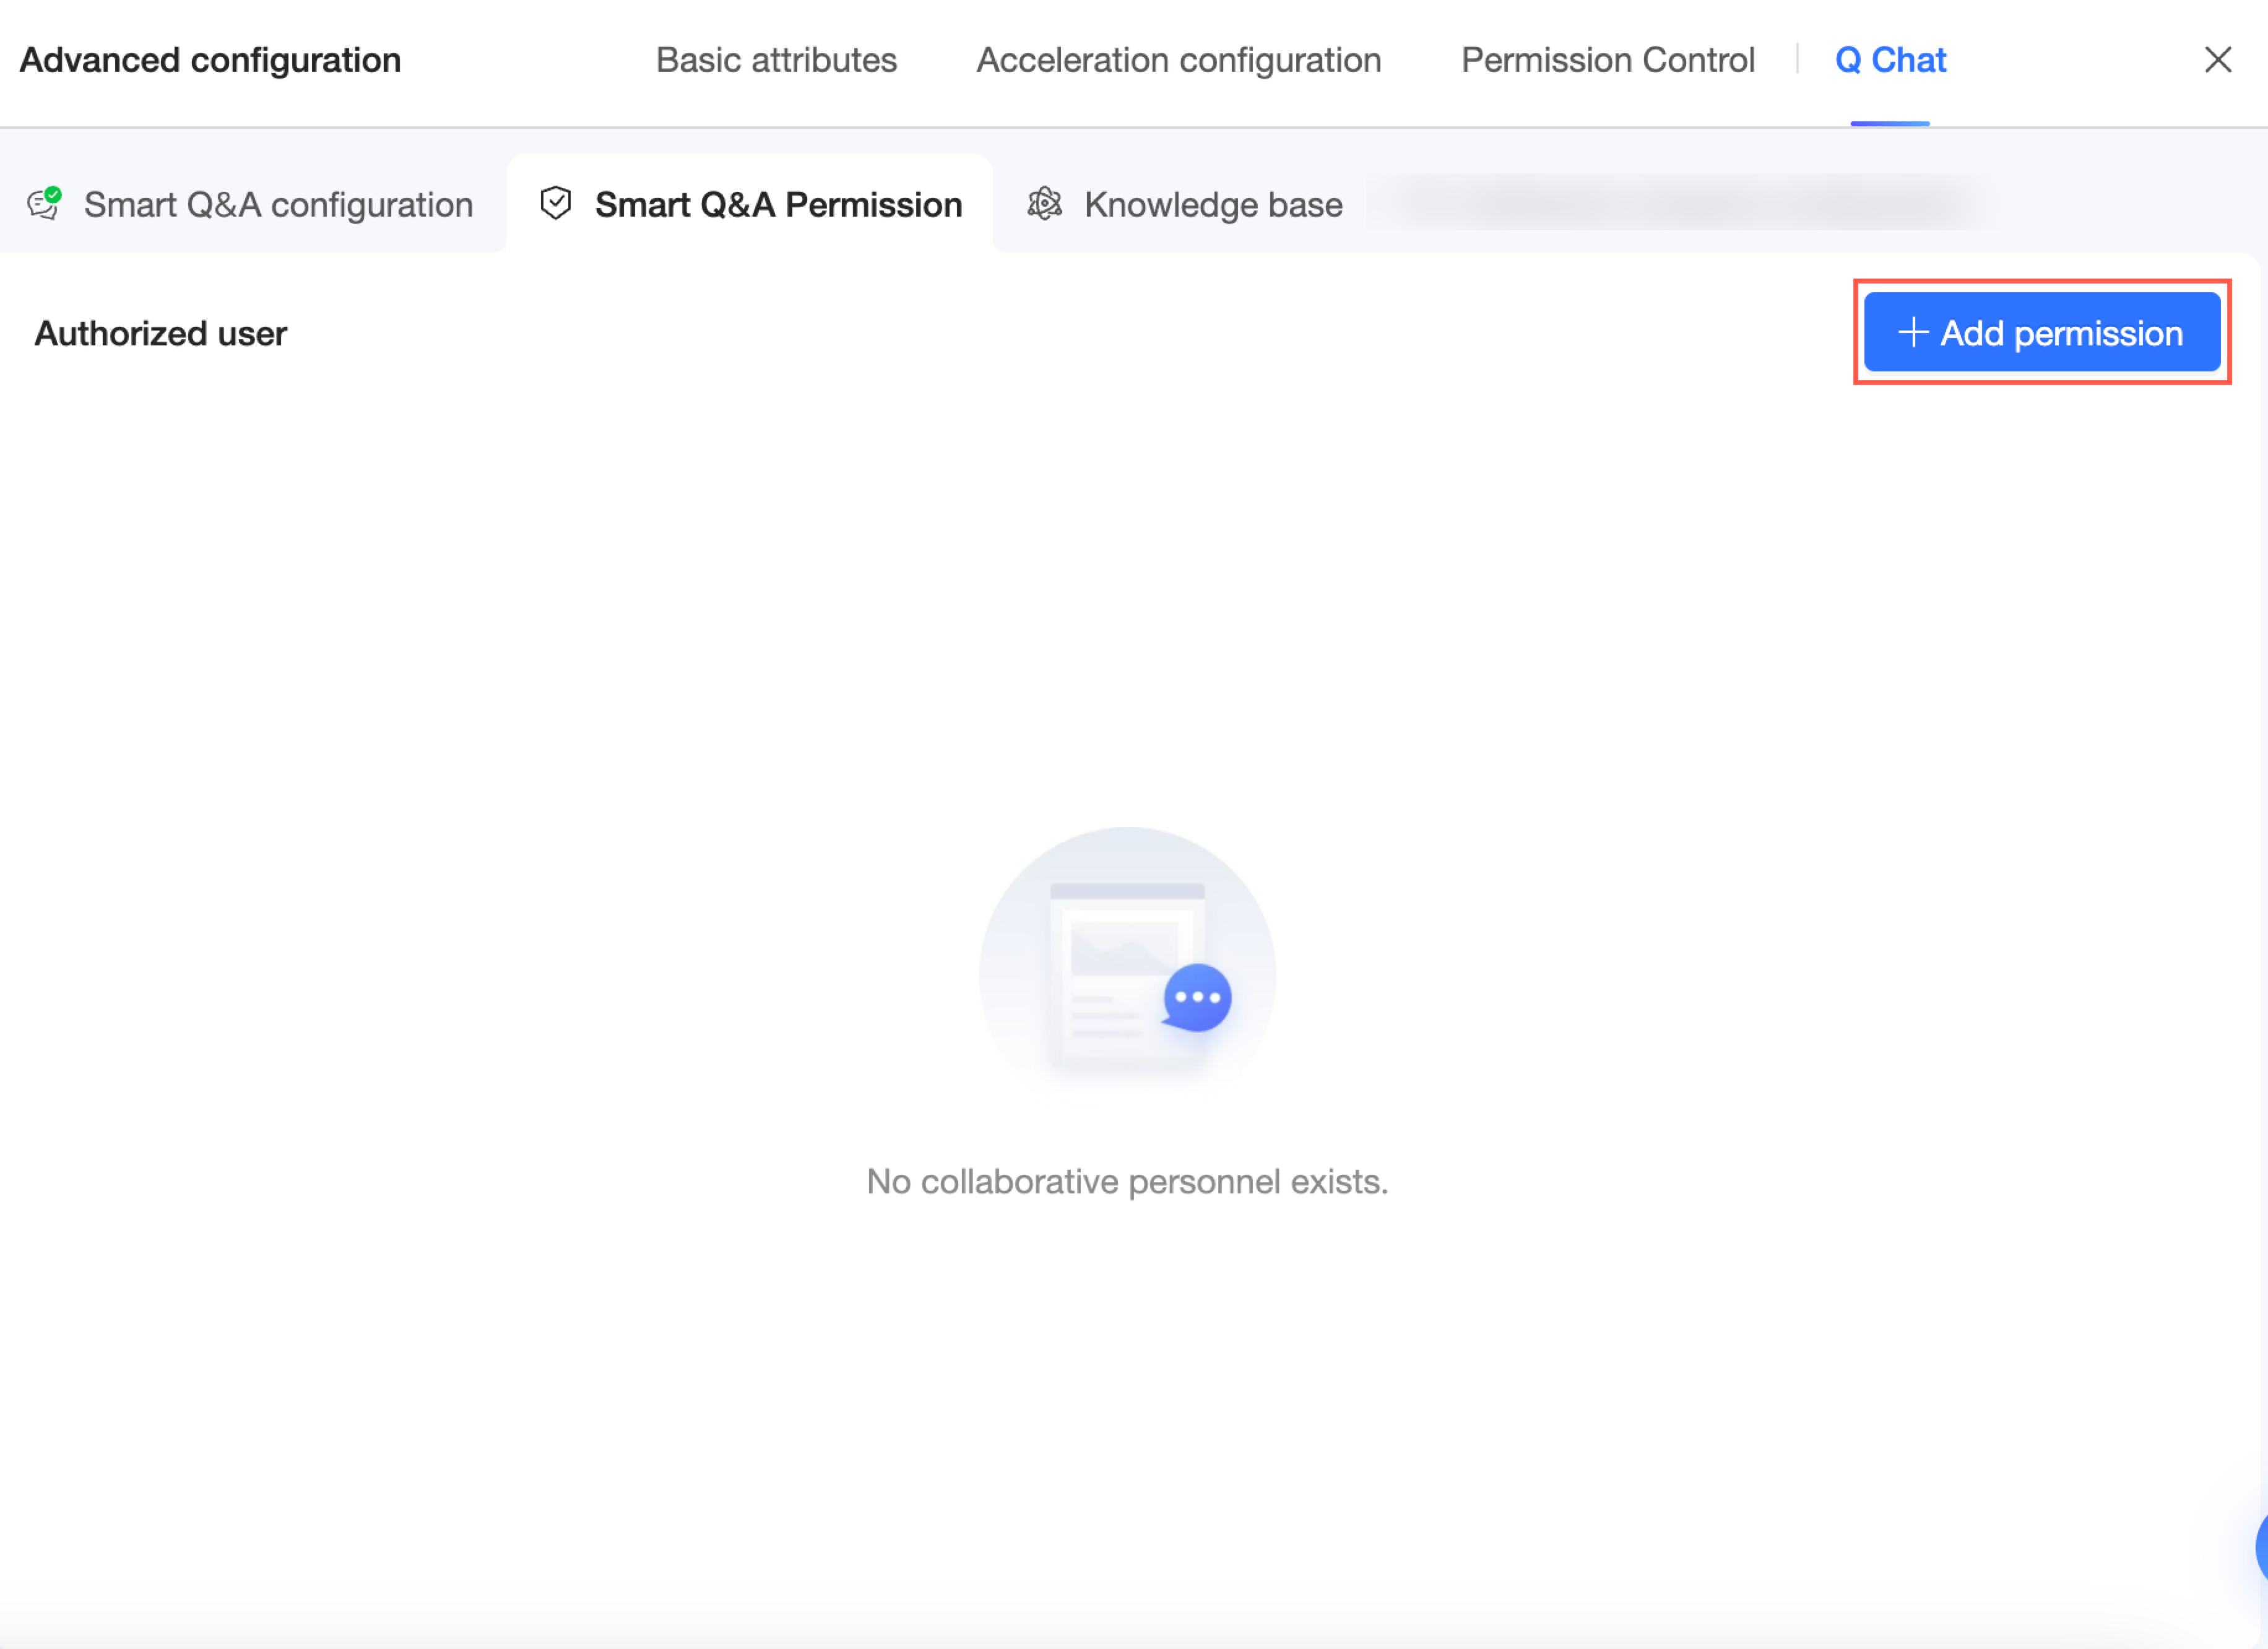Screen dimensions: 2268x1649
Task: Go to Permission Control tab
Action: (x=1607, y=60)
